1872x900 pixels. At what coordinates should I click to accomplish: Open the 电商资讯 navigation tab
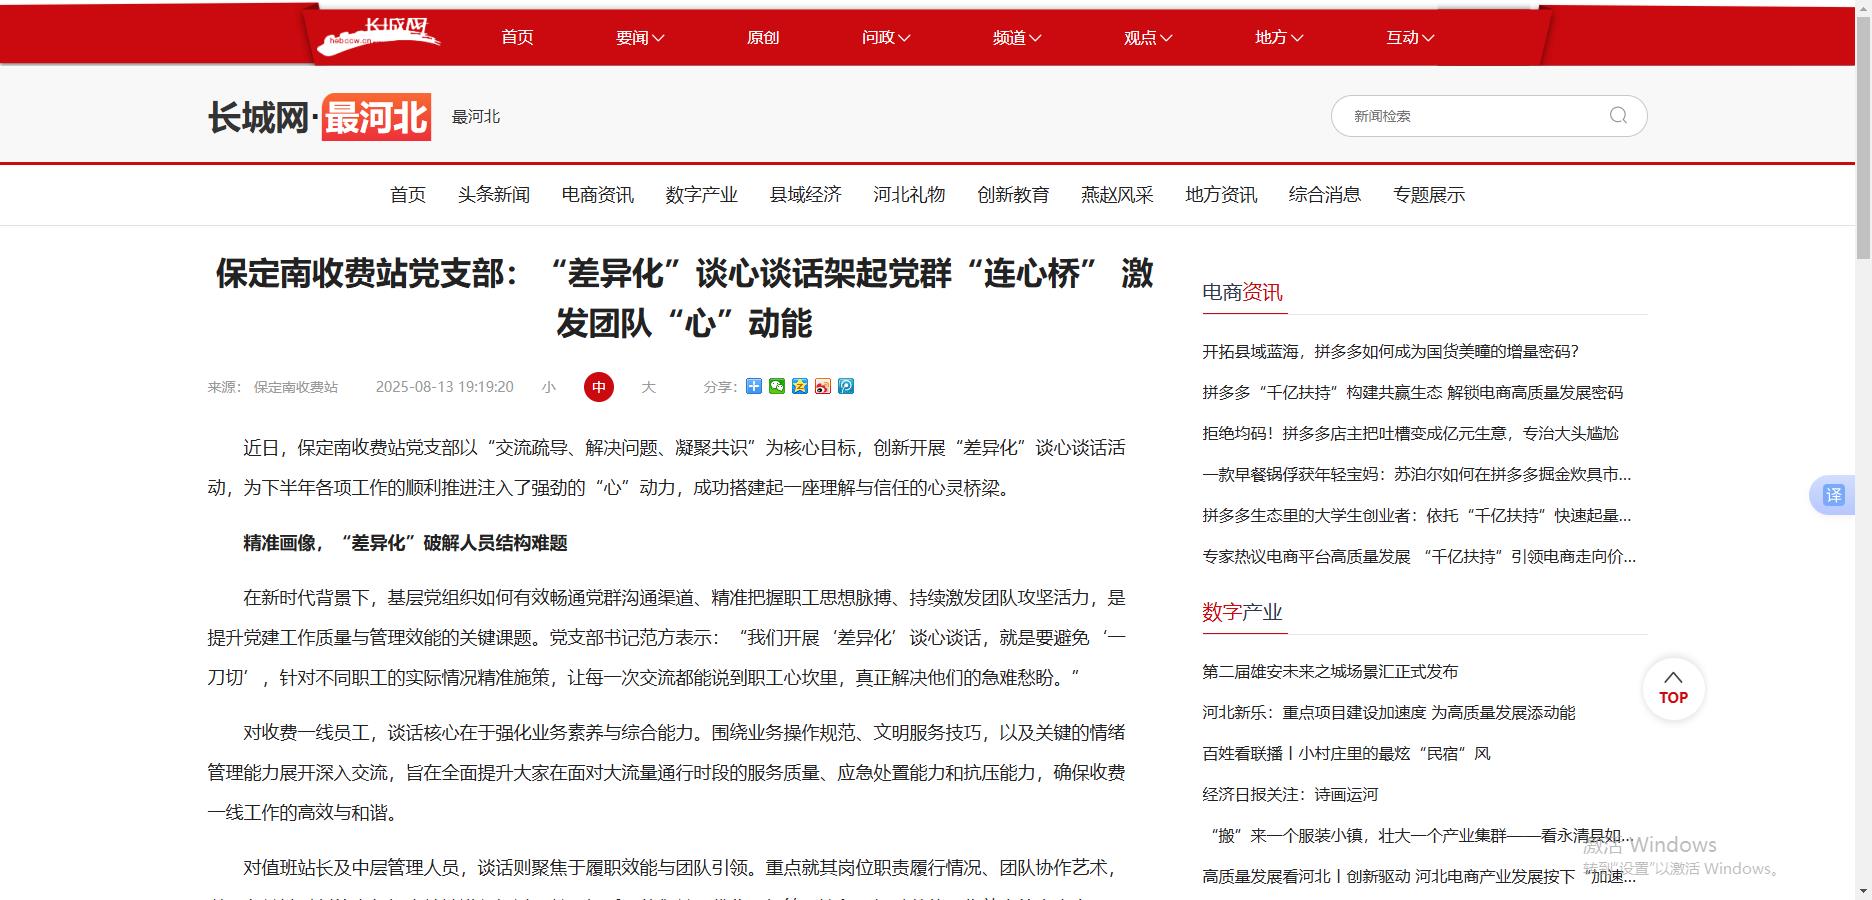click(x=597, y=195)
